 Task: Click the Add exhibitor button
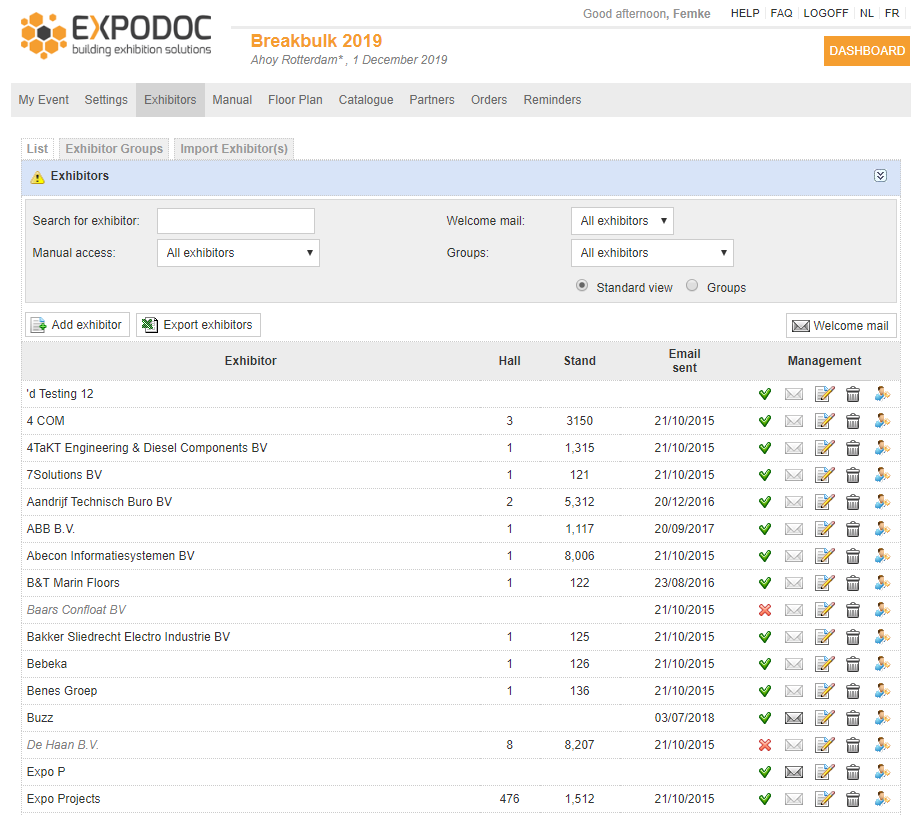click(x=77, y=325)
